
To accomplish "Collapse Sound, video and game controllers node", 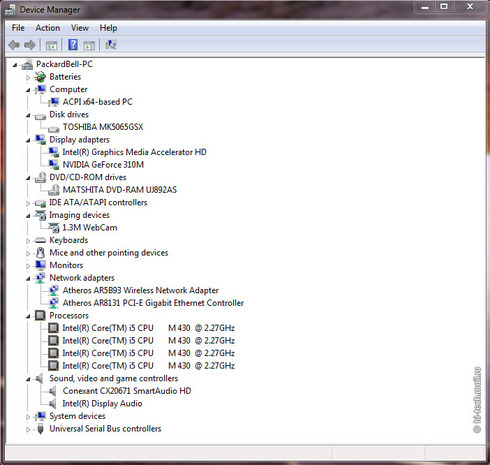I will pos(28,379).
